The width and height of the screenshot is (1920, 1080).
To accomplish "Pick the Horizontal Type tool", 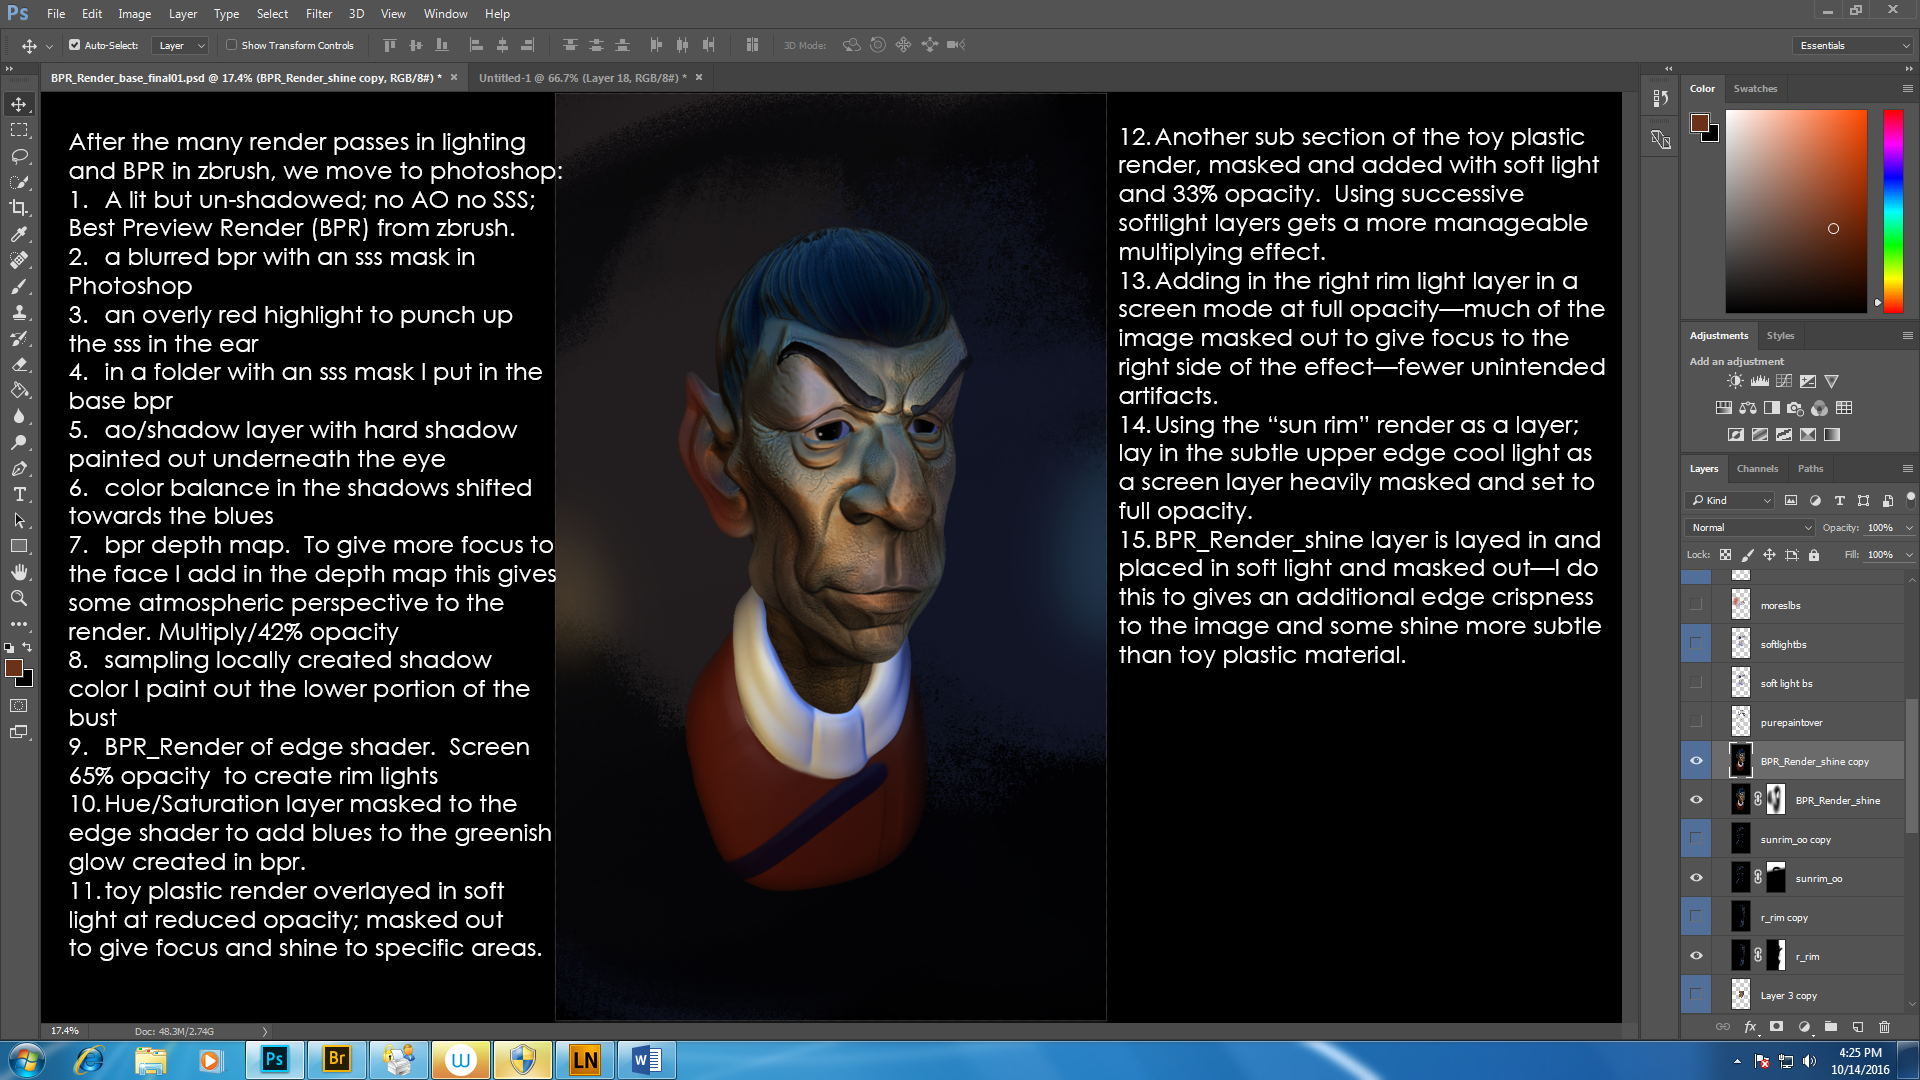I will [x=19, y=495].
